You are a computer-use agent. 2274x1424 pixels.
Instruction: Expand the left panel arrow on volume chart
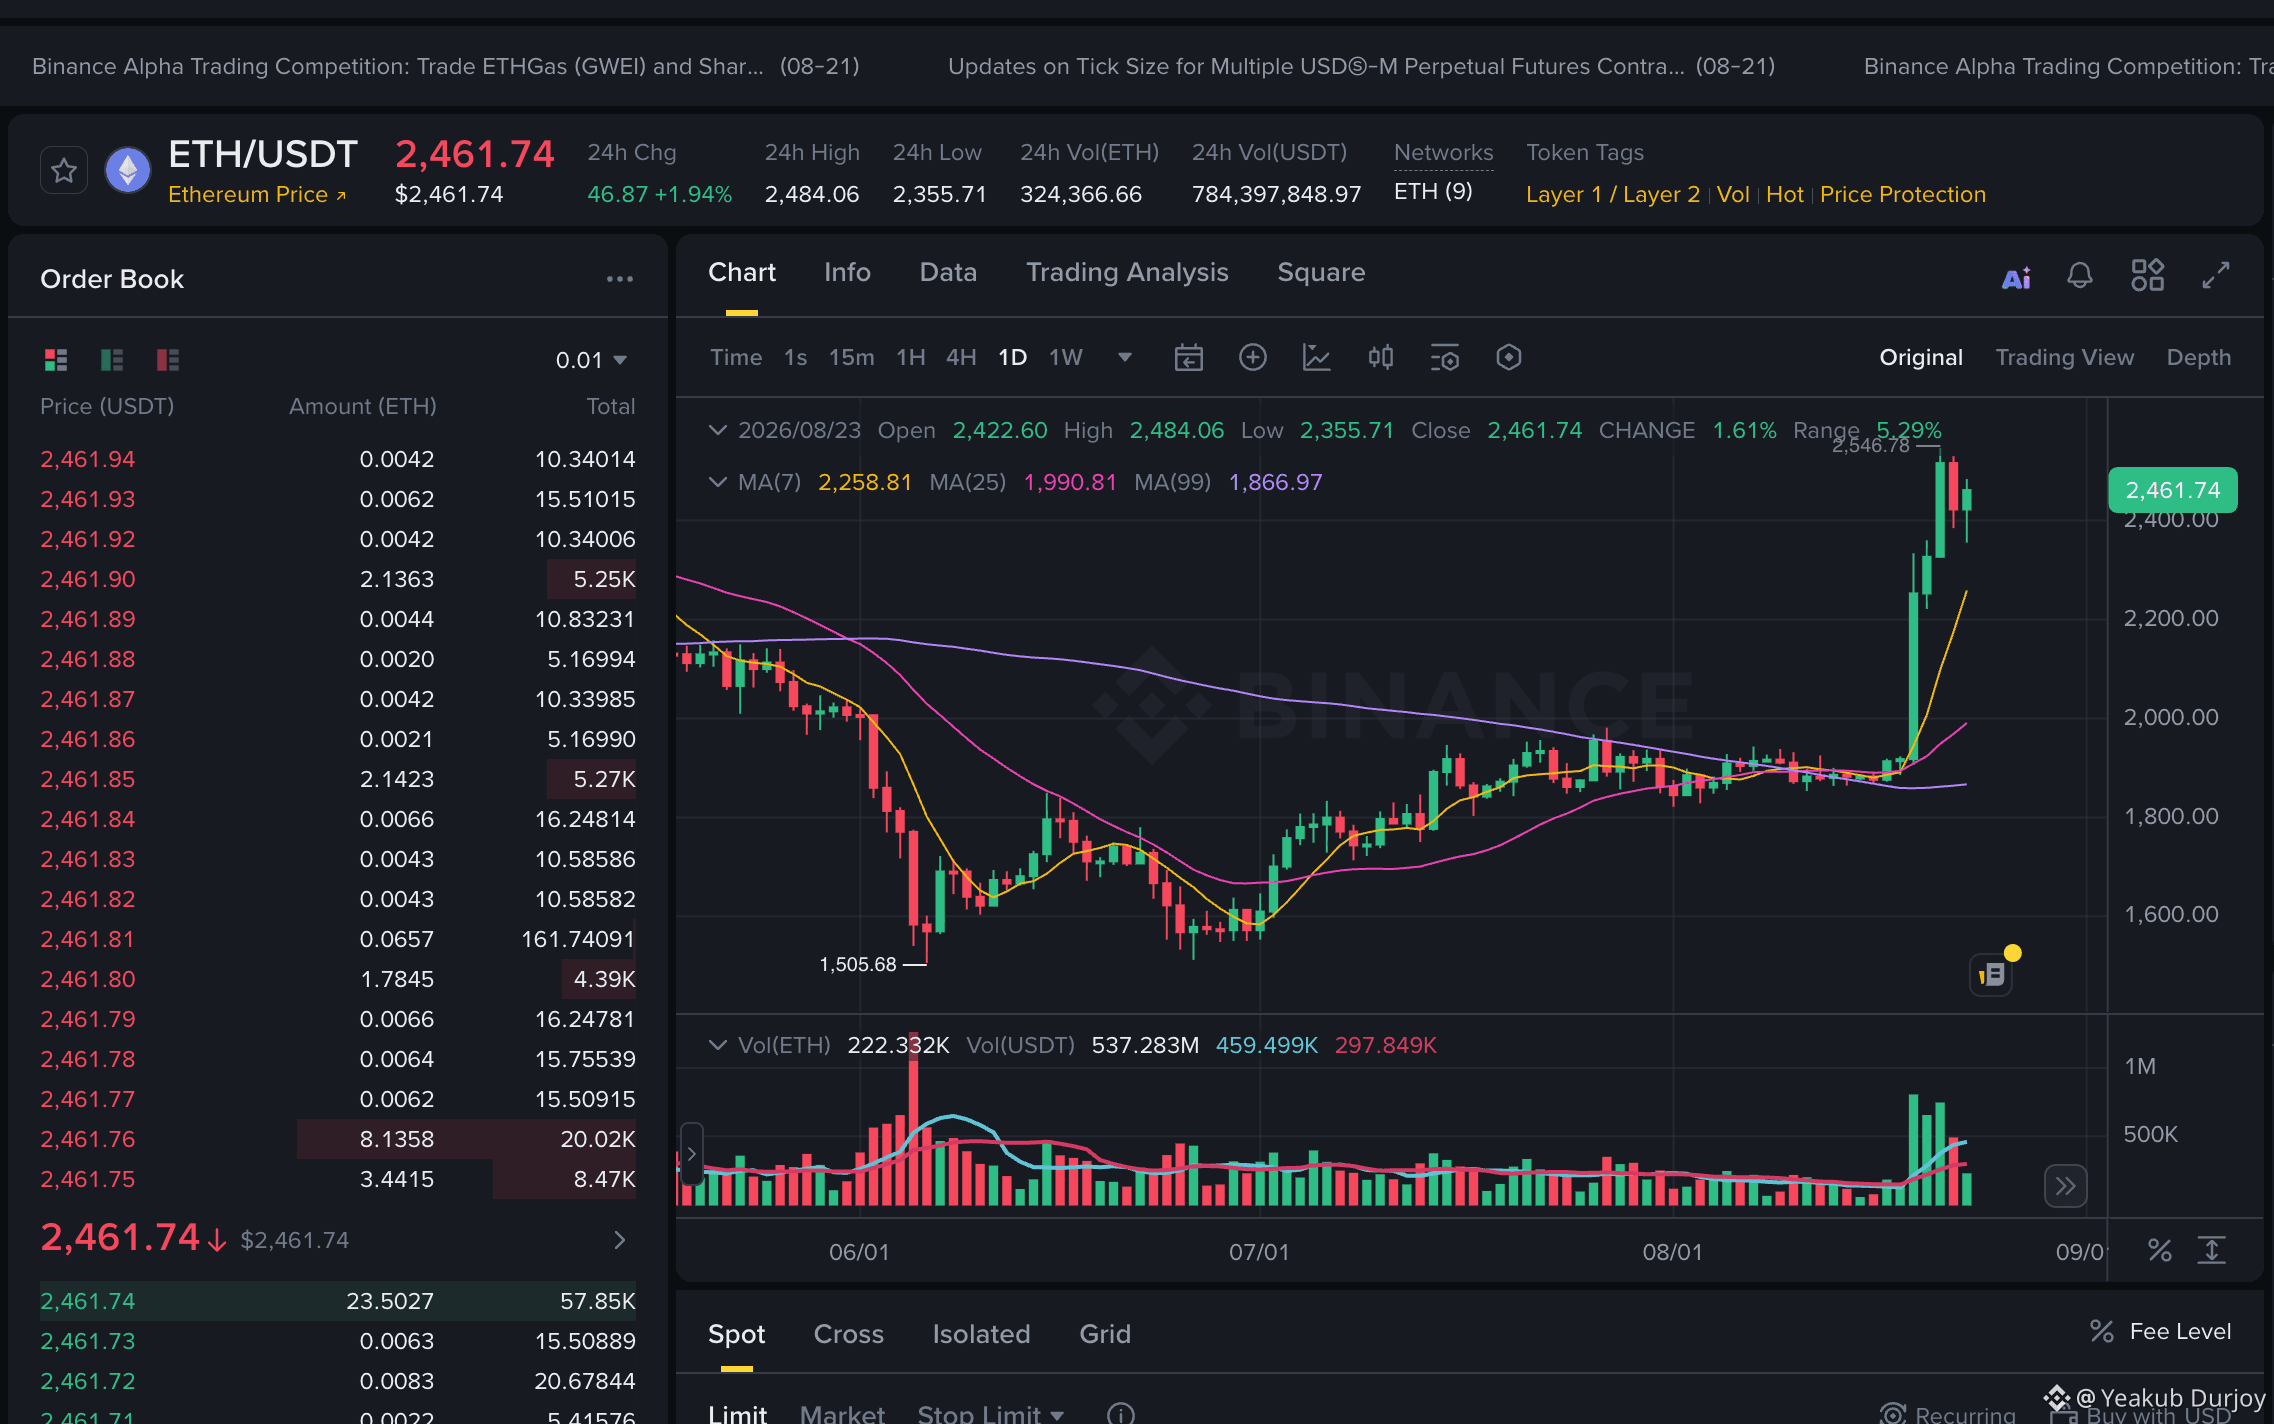[691, 1154]
